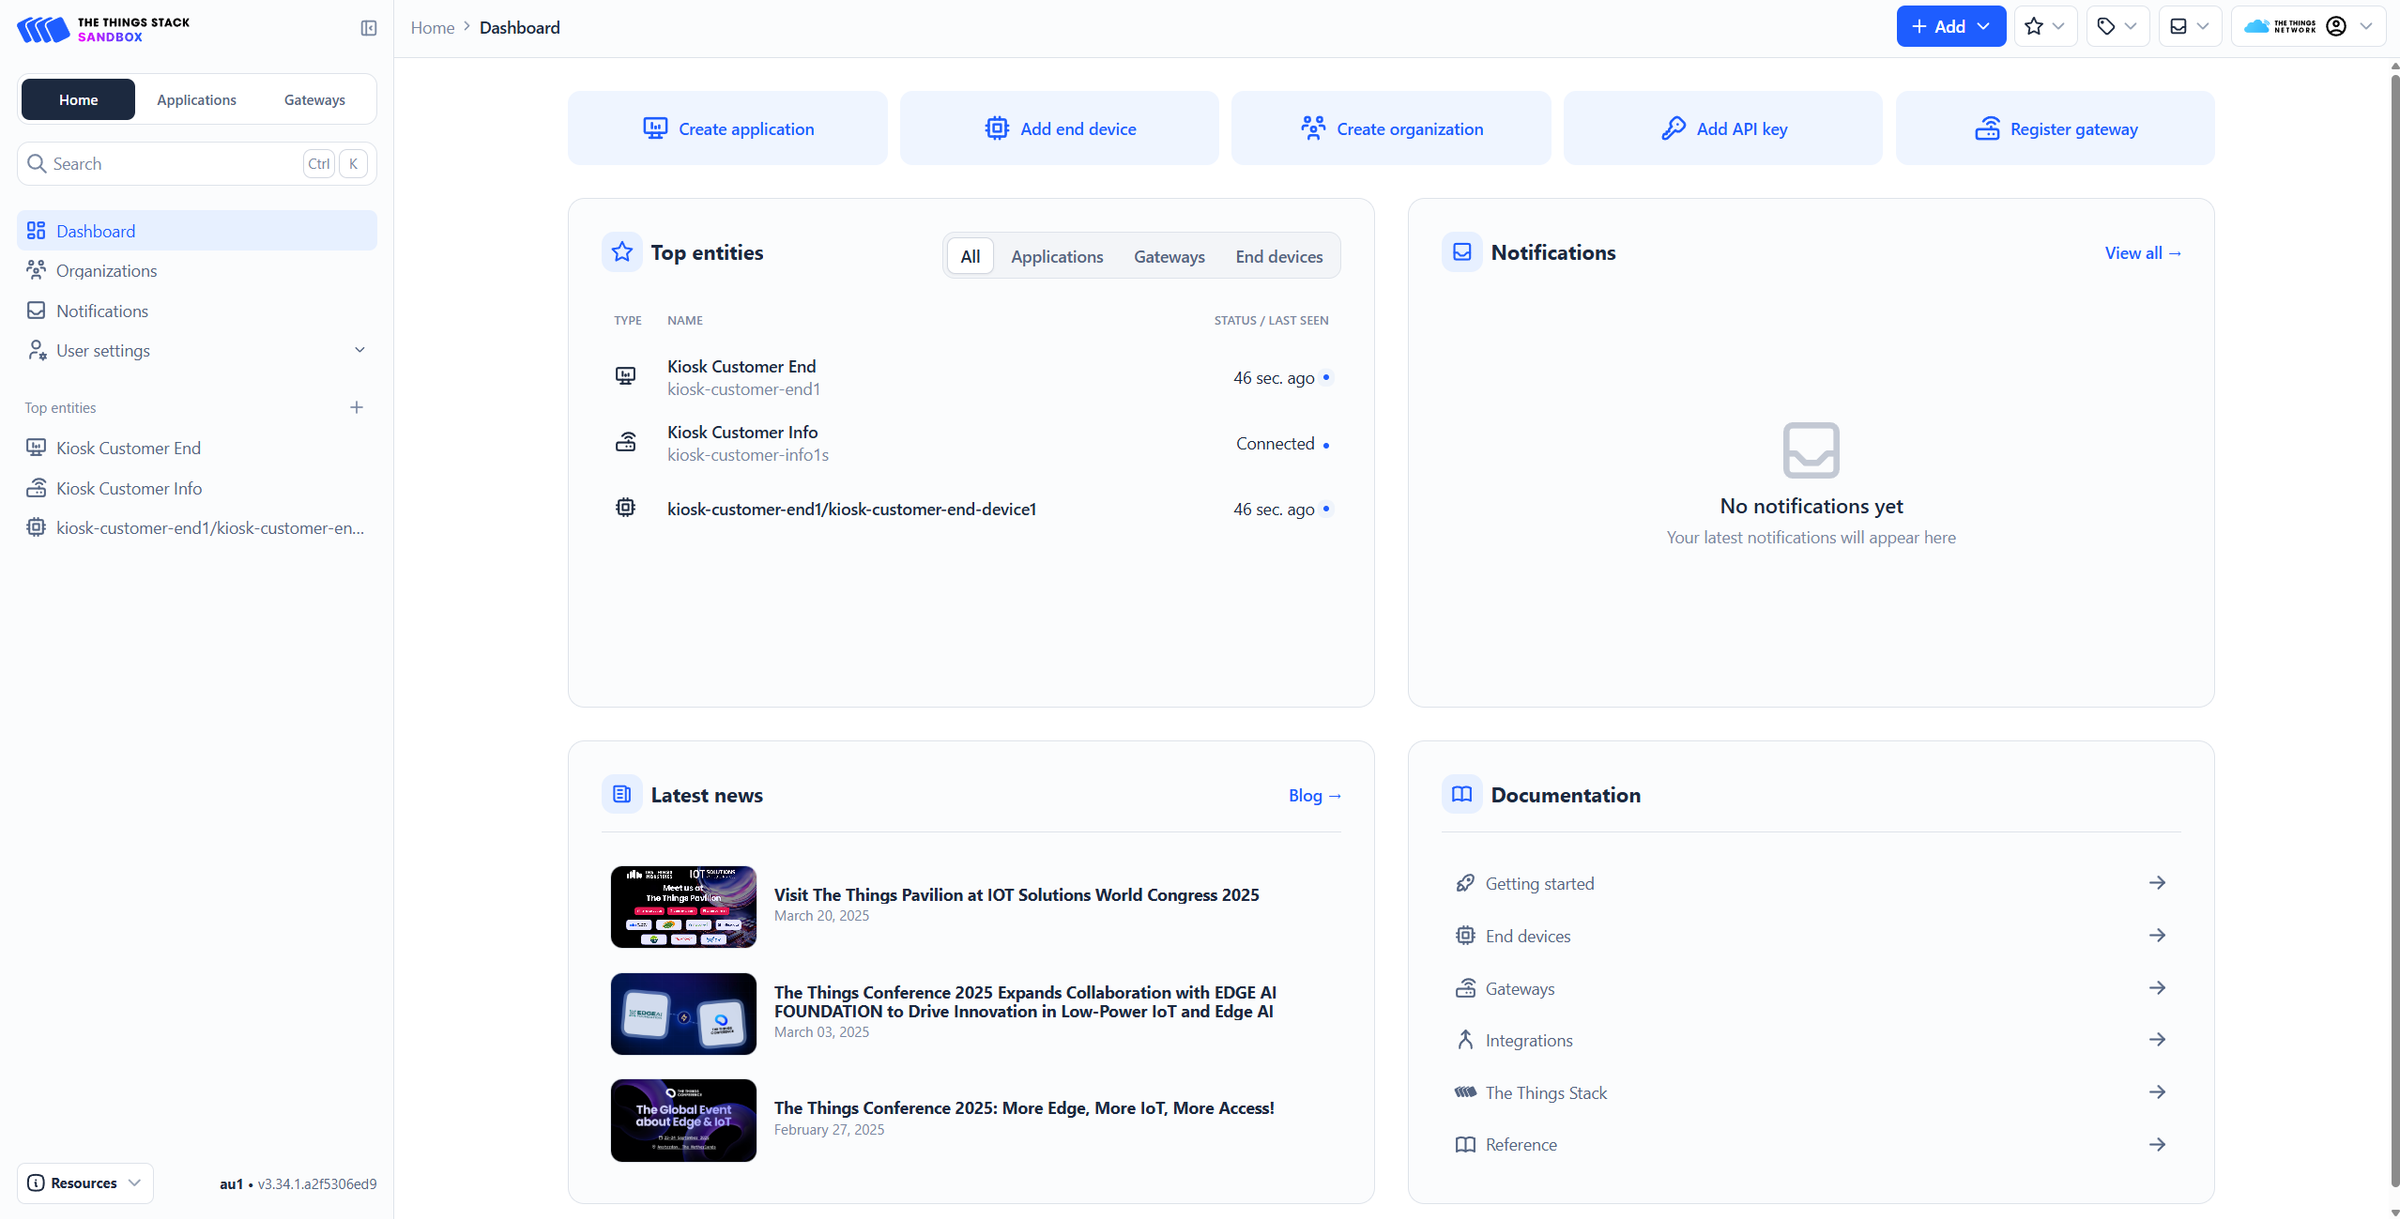Open the tag icon dropdown in header
Viewport: 2400px width, 1219px height.
2117,27
